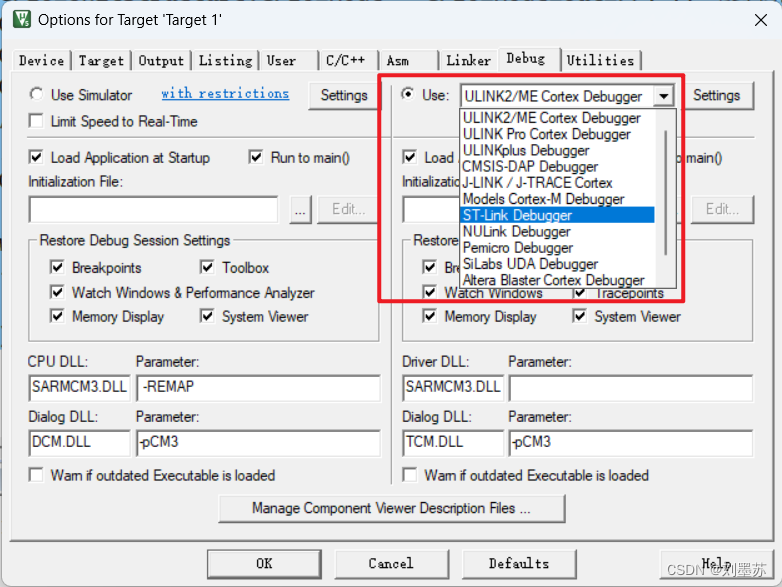This screenshot has width=782, height=587.
Task: Choose J-LINK / J-TRACE Cortex
Action: click(557, 183)
